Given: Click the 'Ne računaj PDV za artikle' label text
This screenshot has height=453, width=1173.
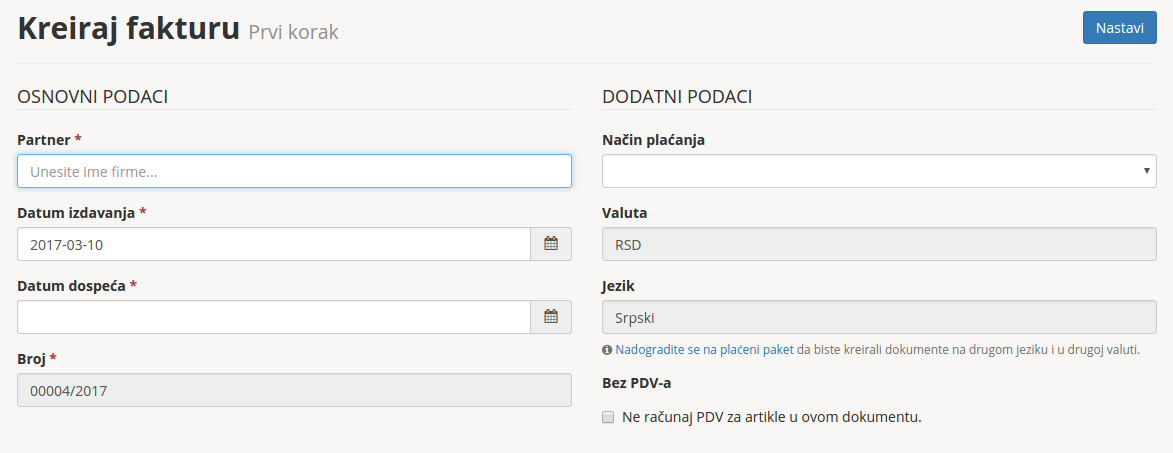Looking at the screenshot, I should [770, 417].
